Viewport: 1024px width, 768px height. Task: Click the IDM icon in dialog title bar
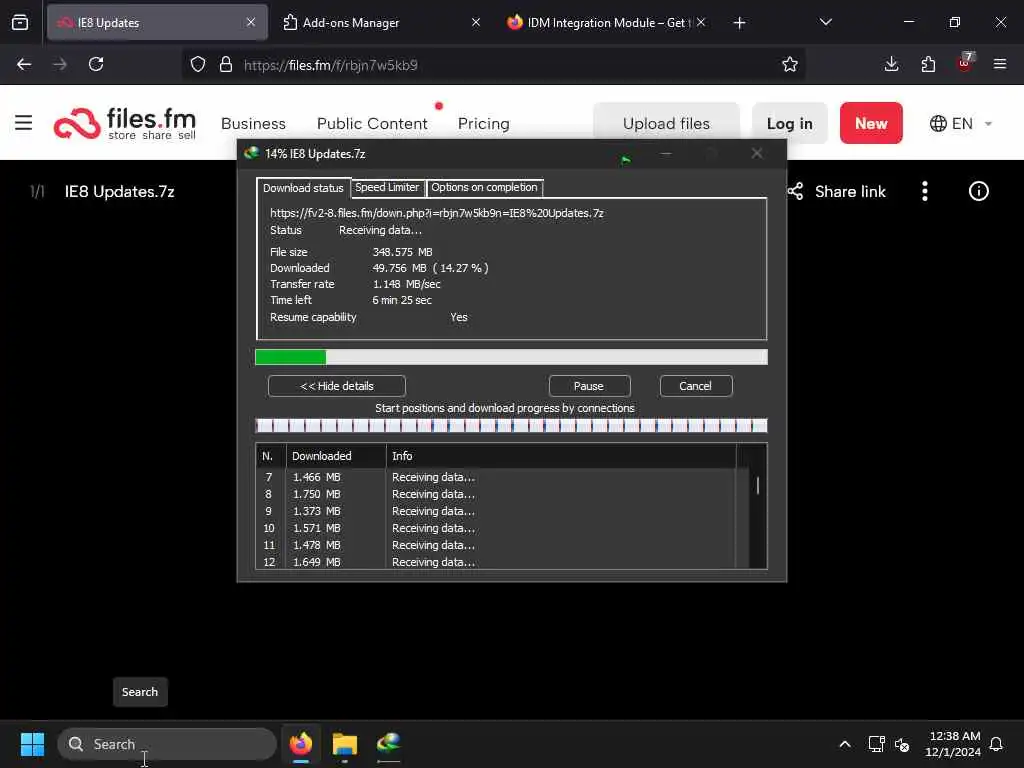251,153
